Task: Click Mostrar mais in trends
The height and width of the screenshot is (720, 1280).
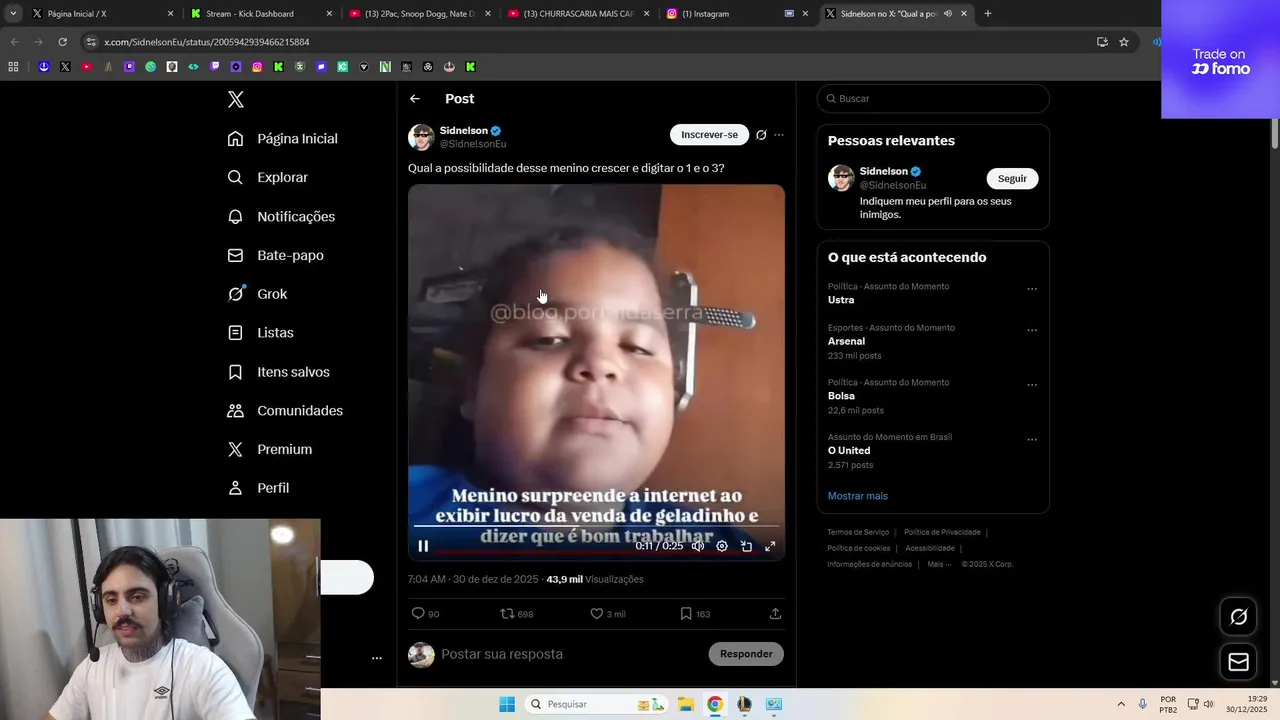Action: point(857,496)
